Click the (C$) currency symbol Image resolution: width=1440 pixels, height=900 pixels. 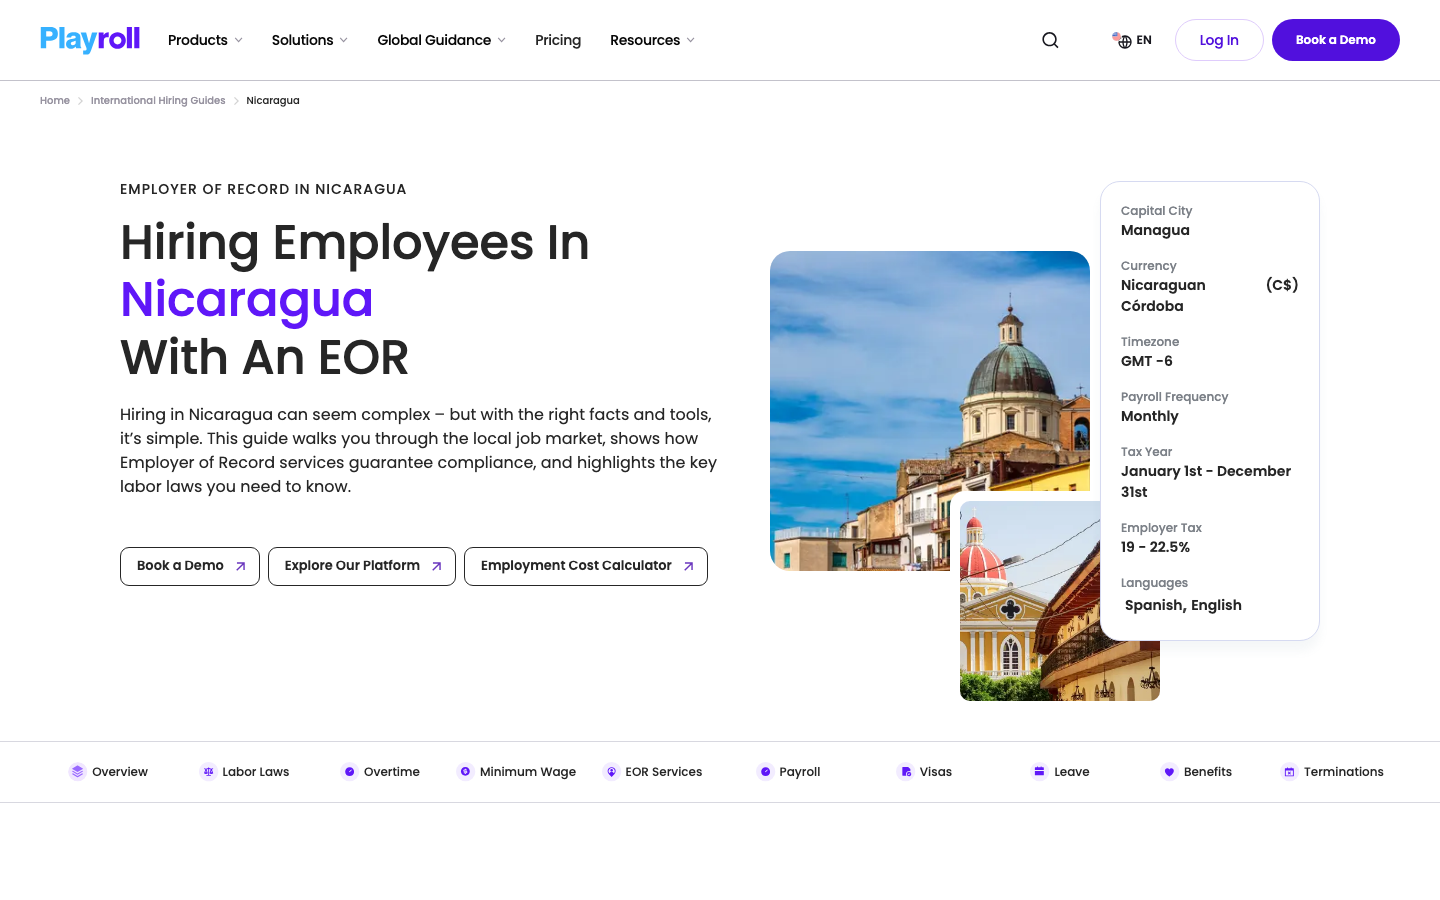click(1282, 285)
